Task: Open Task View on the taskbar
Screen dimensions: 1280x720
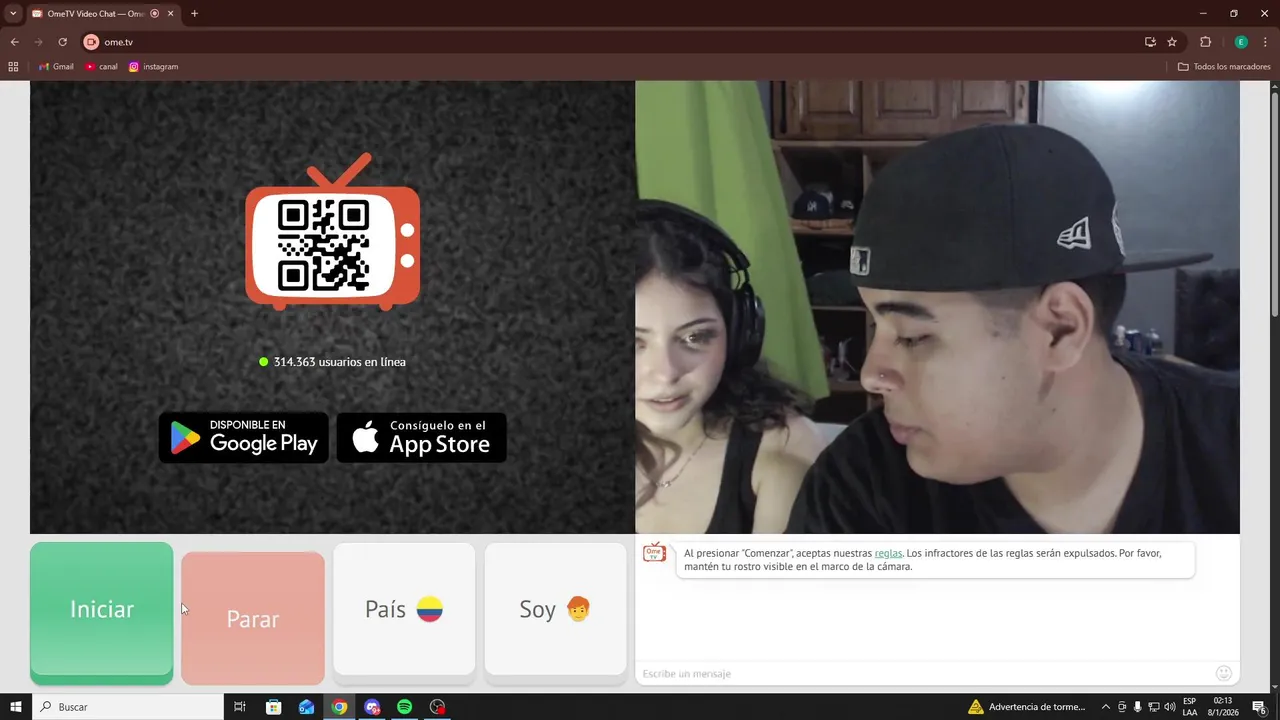Action: tap(240, 707)
